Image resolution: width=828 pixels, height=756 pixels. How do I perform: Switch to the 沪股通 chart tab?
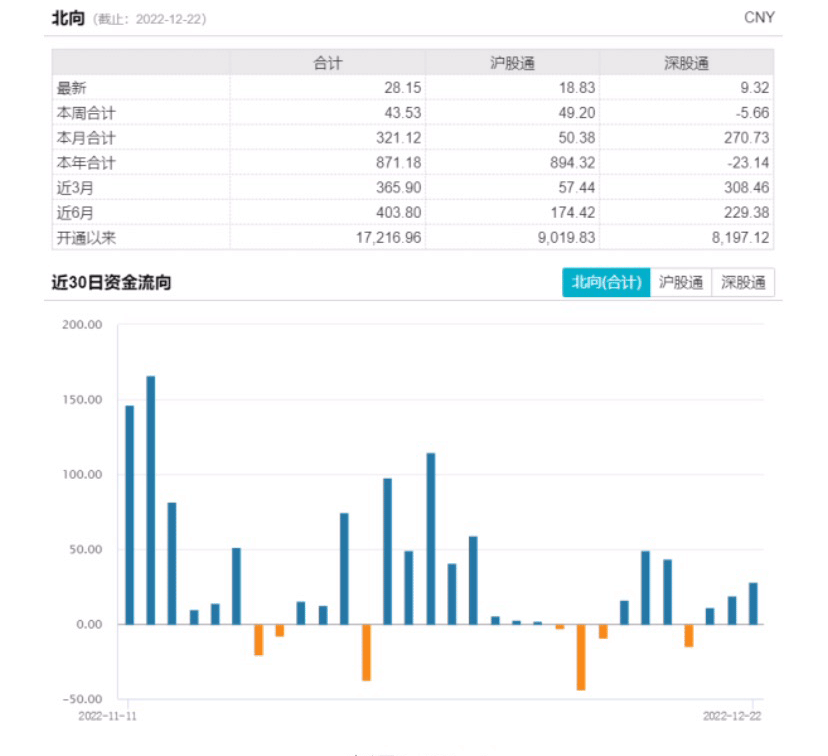click(681, 283)
